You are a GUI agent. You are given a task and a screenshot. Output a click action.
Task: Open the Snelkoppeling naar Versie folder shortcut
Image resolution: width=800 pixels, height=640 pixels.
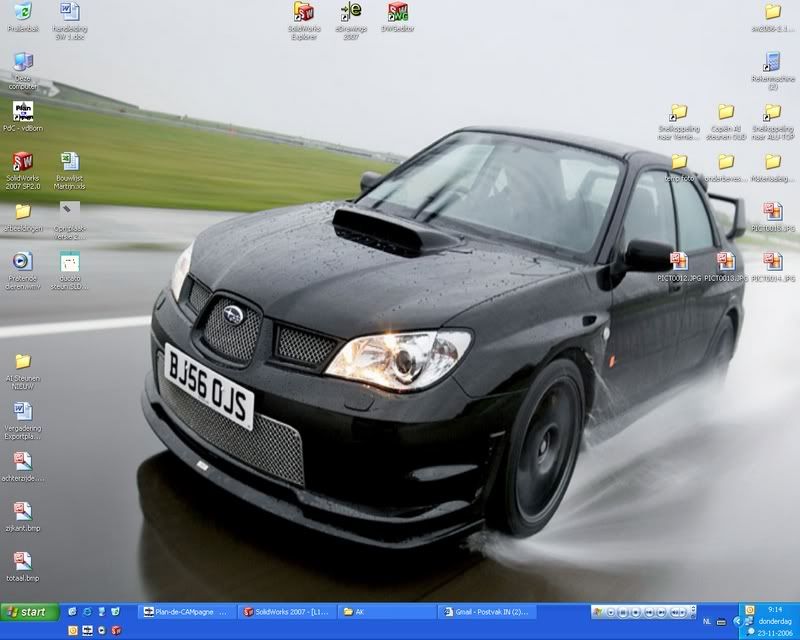click(x=679, y=122)
